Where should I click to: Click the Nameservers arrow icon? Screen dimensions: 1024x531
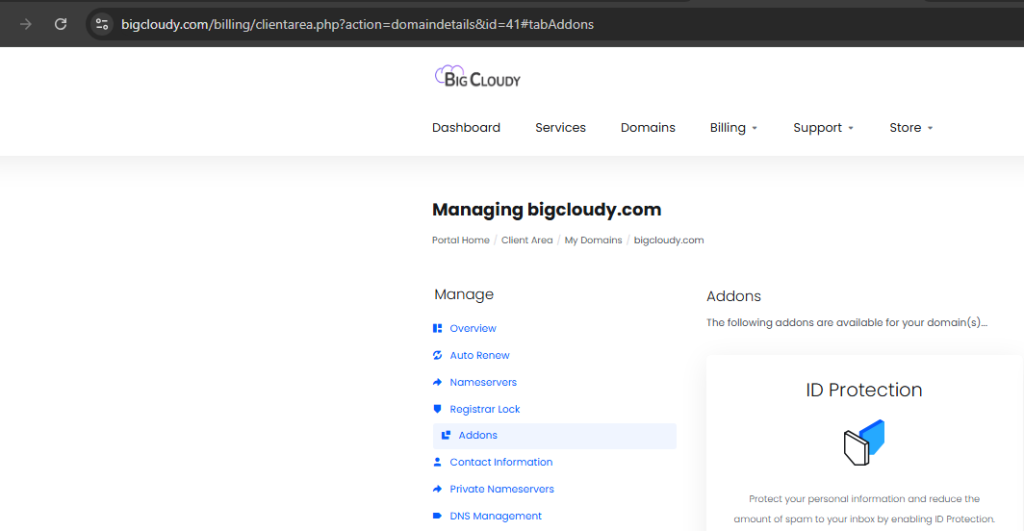point(437,382)
